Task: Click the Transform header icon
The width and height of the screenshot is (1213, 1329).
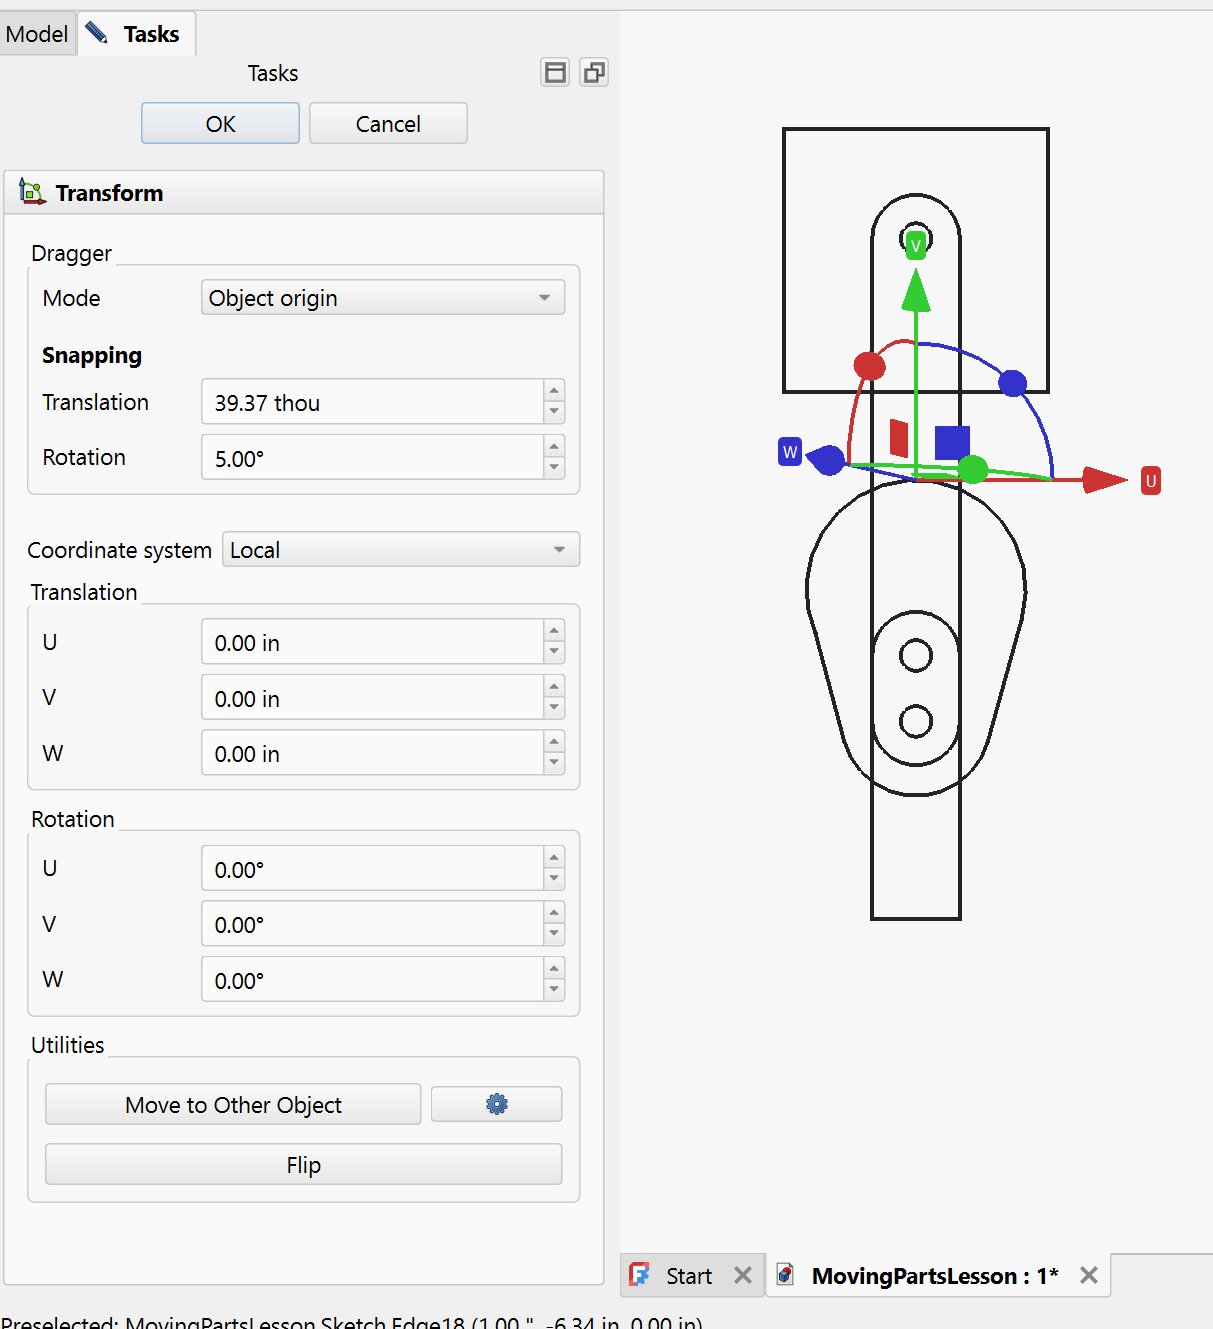Action: point(32,193)
